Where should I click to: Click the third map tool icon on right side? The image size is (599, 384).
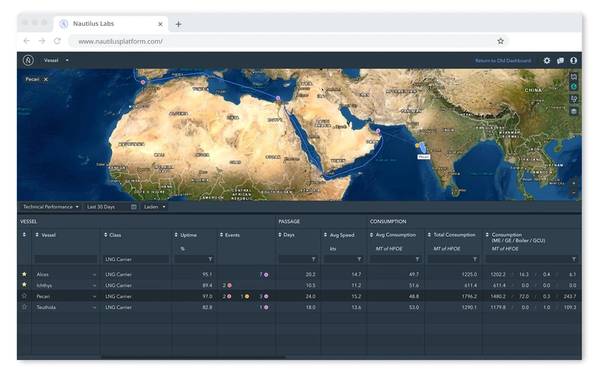573,99
